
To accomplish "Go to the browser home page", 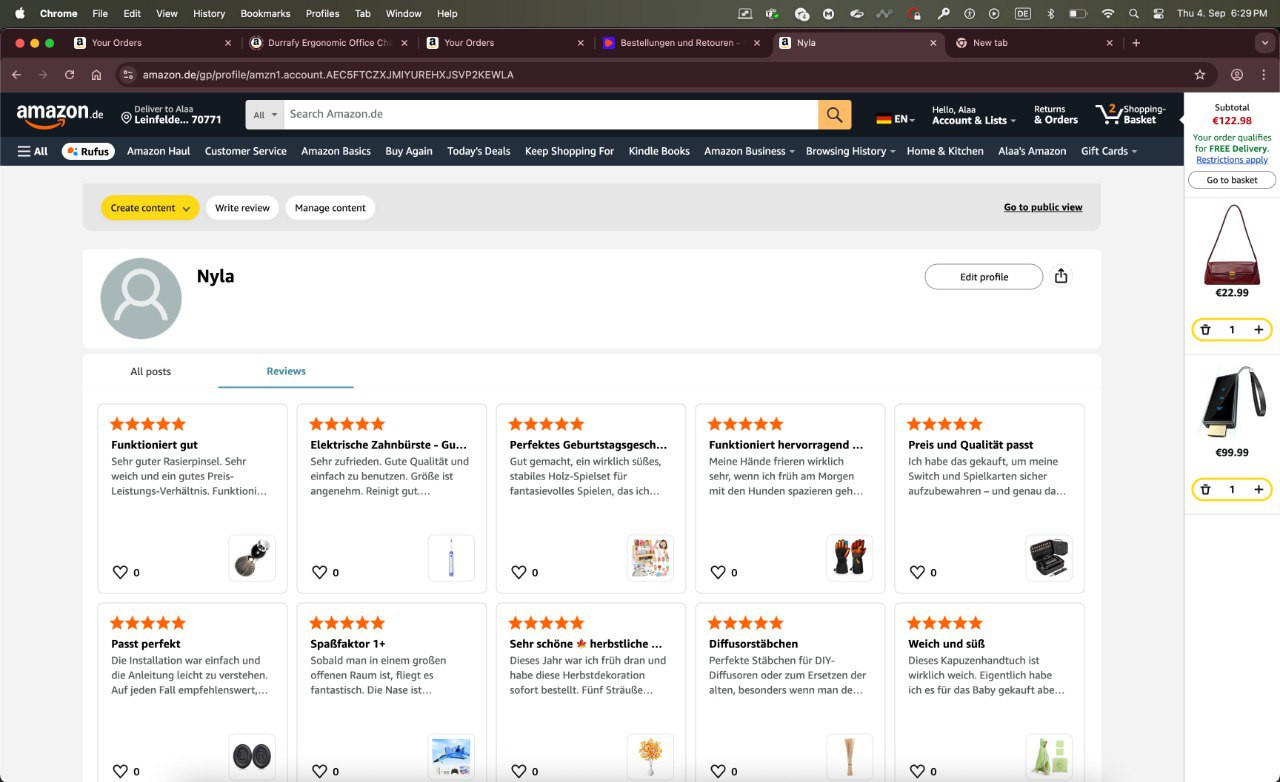I will pyautogui.click(x=96, y=75).
